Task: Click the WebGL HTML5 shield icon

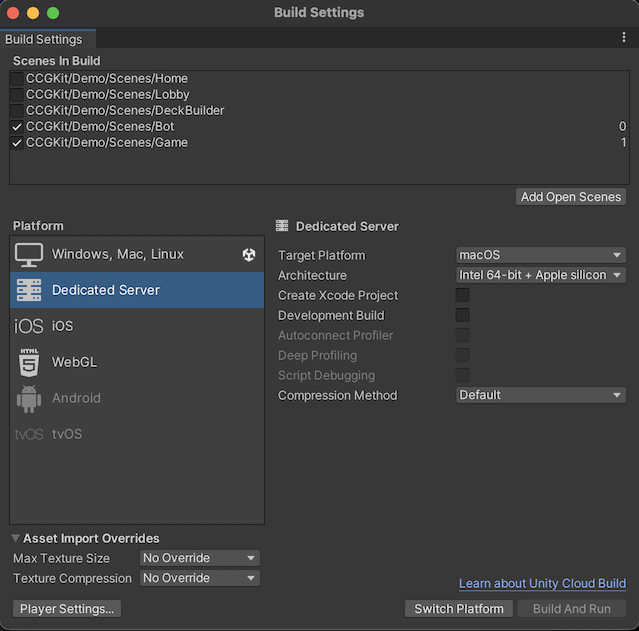Action: [29, 362]
